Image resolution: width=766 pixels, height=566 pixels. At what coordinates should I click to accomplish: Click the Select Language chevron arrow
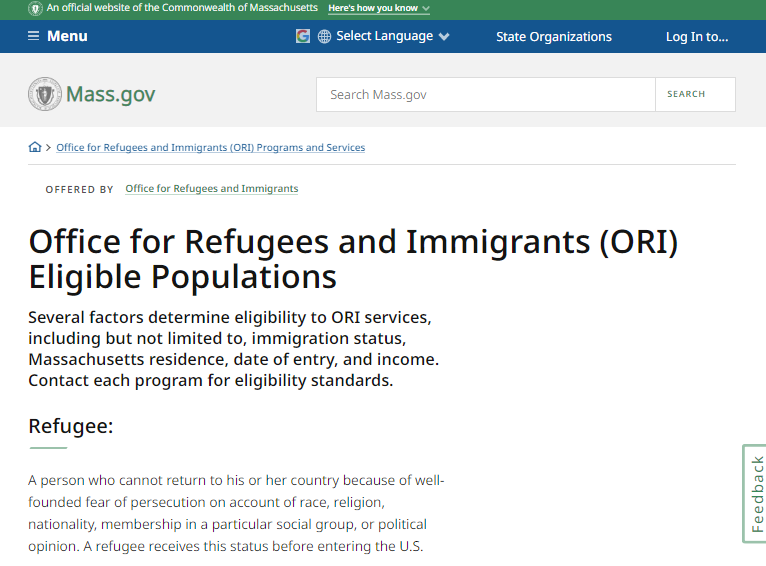pos(444,37)
